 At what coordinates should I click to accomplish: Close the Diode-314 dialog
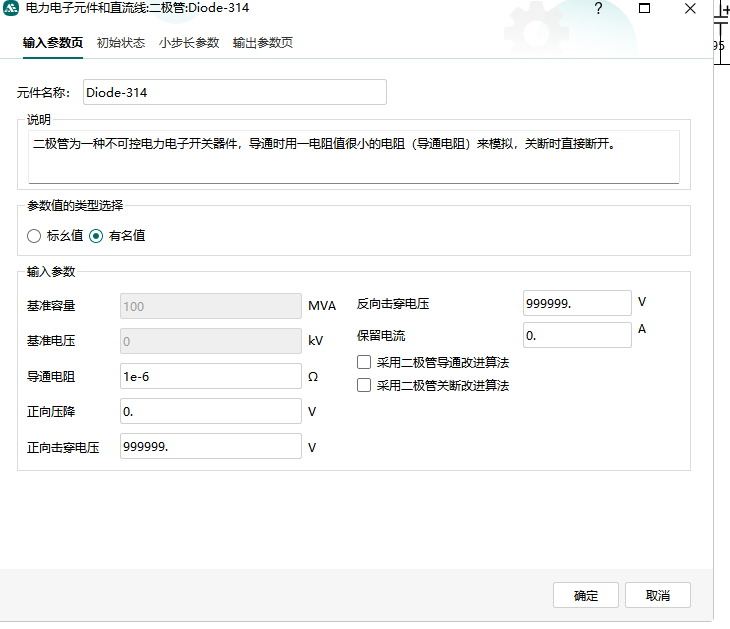[x=690, y=9]
